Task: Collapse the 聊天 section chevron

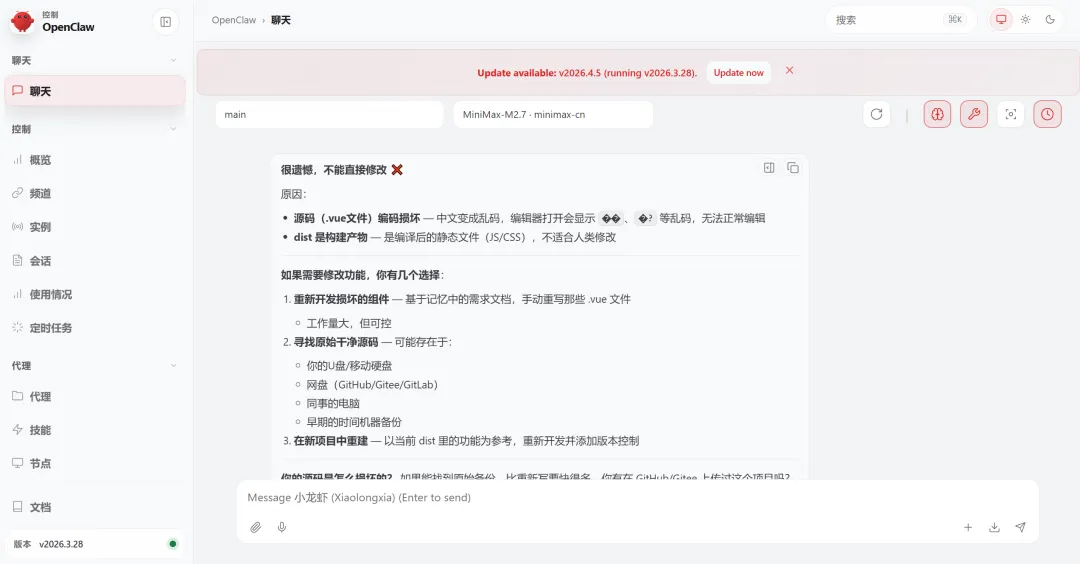Action: pos(173,61)
